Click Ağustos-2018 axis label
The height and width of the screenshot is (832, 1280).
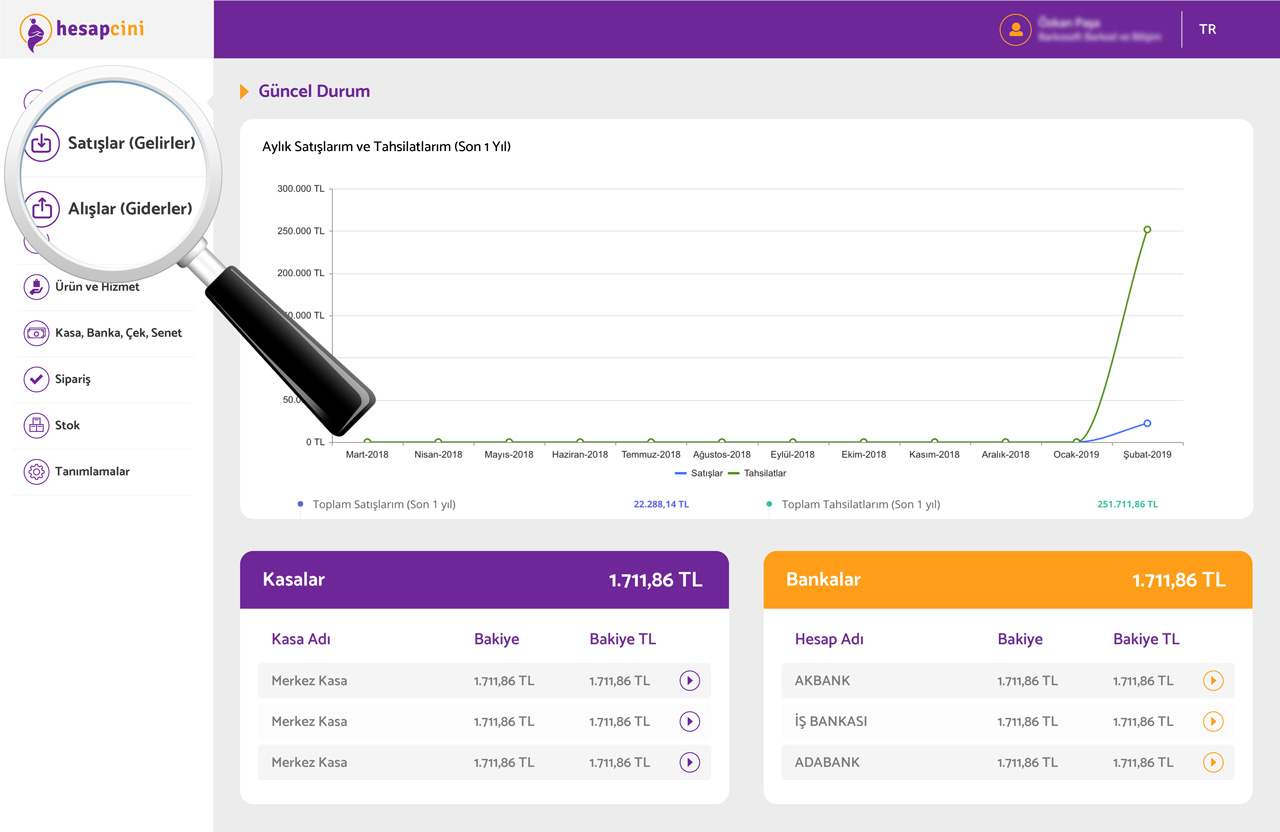(x=722, y=454)
